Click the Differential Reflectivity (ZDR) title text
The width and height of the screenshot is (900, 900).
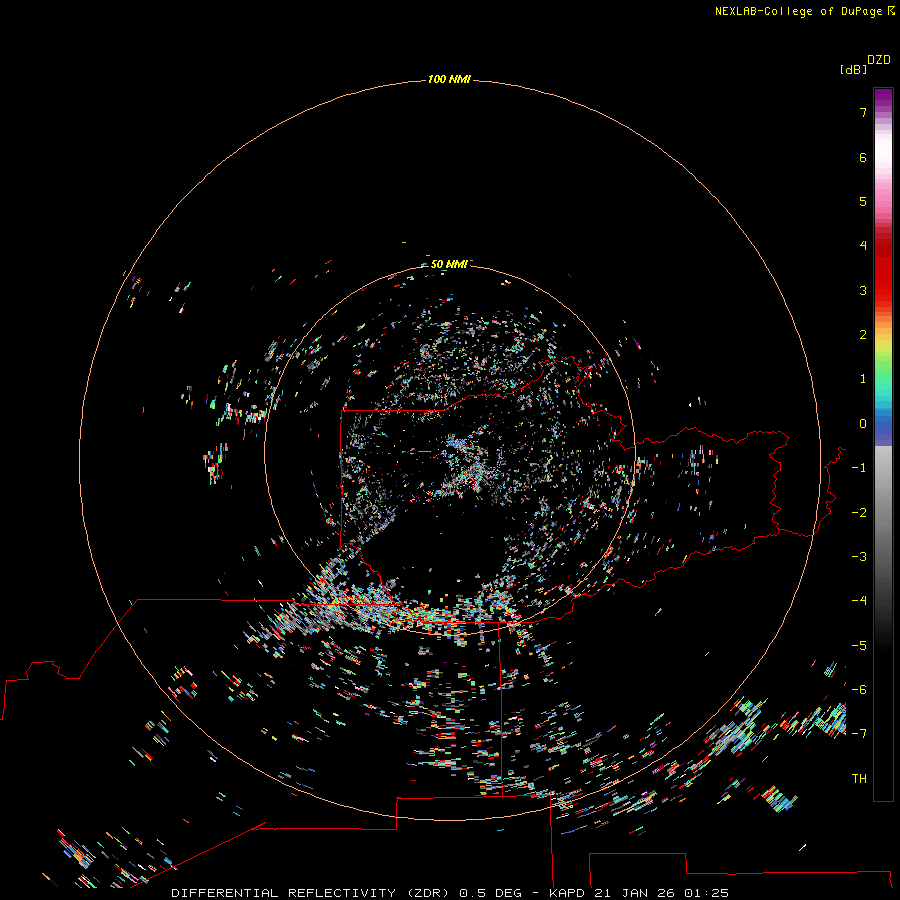310,893
